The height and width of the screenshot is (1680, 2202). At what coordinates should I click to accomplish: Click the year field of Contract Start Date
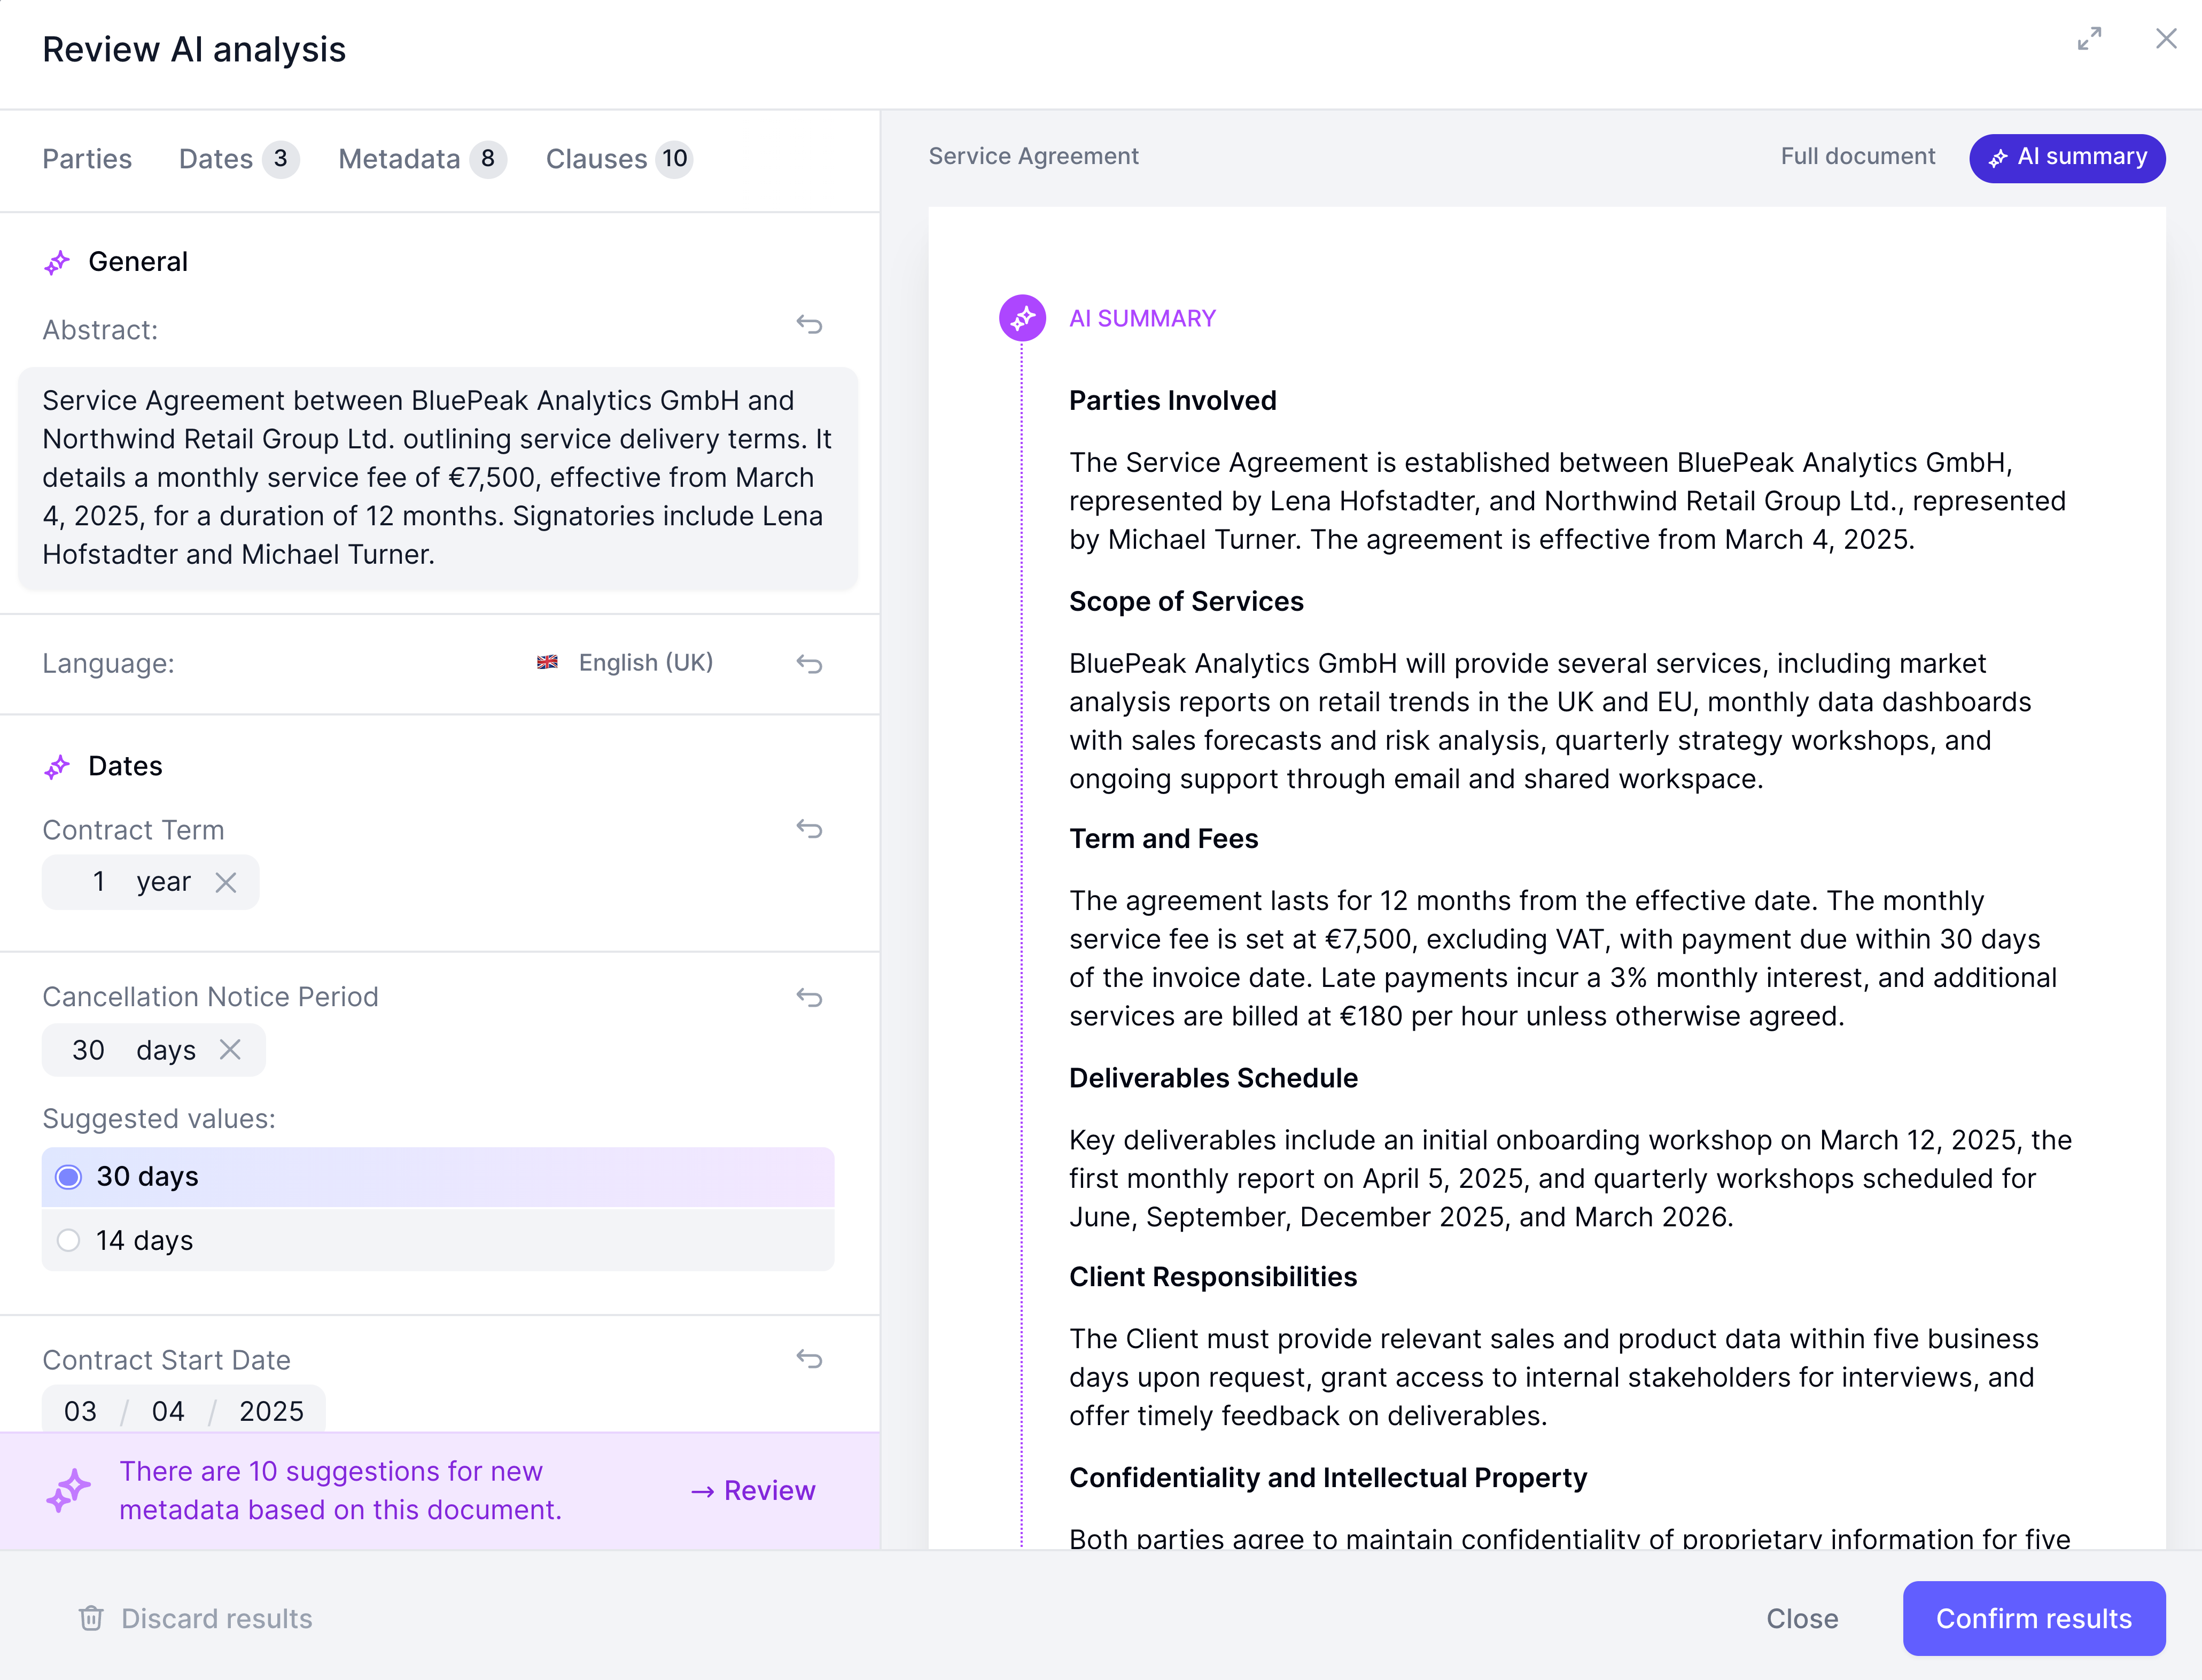pos(272,1411)
